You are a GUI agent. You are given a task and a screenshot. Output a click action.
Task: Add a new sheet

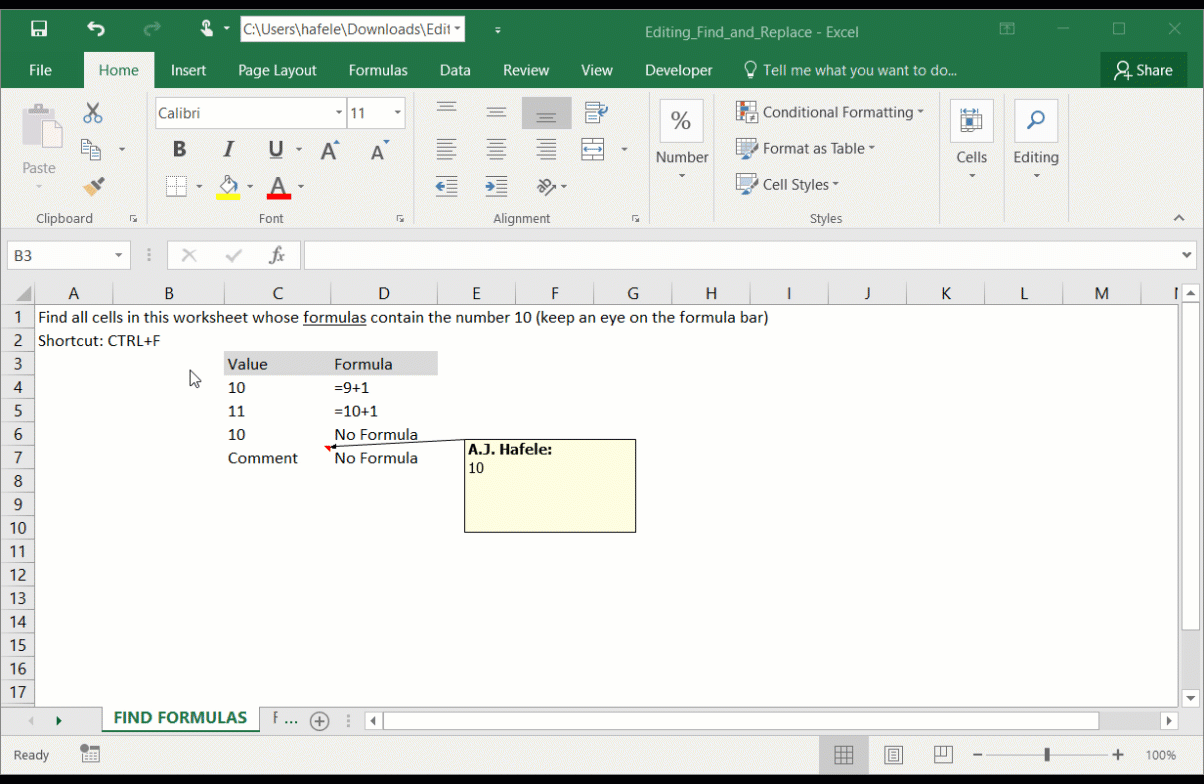319,720
